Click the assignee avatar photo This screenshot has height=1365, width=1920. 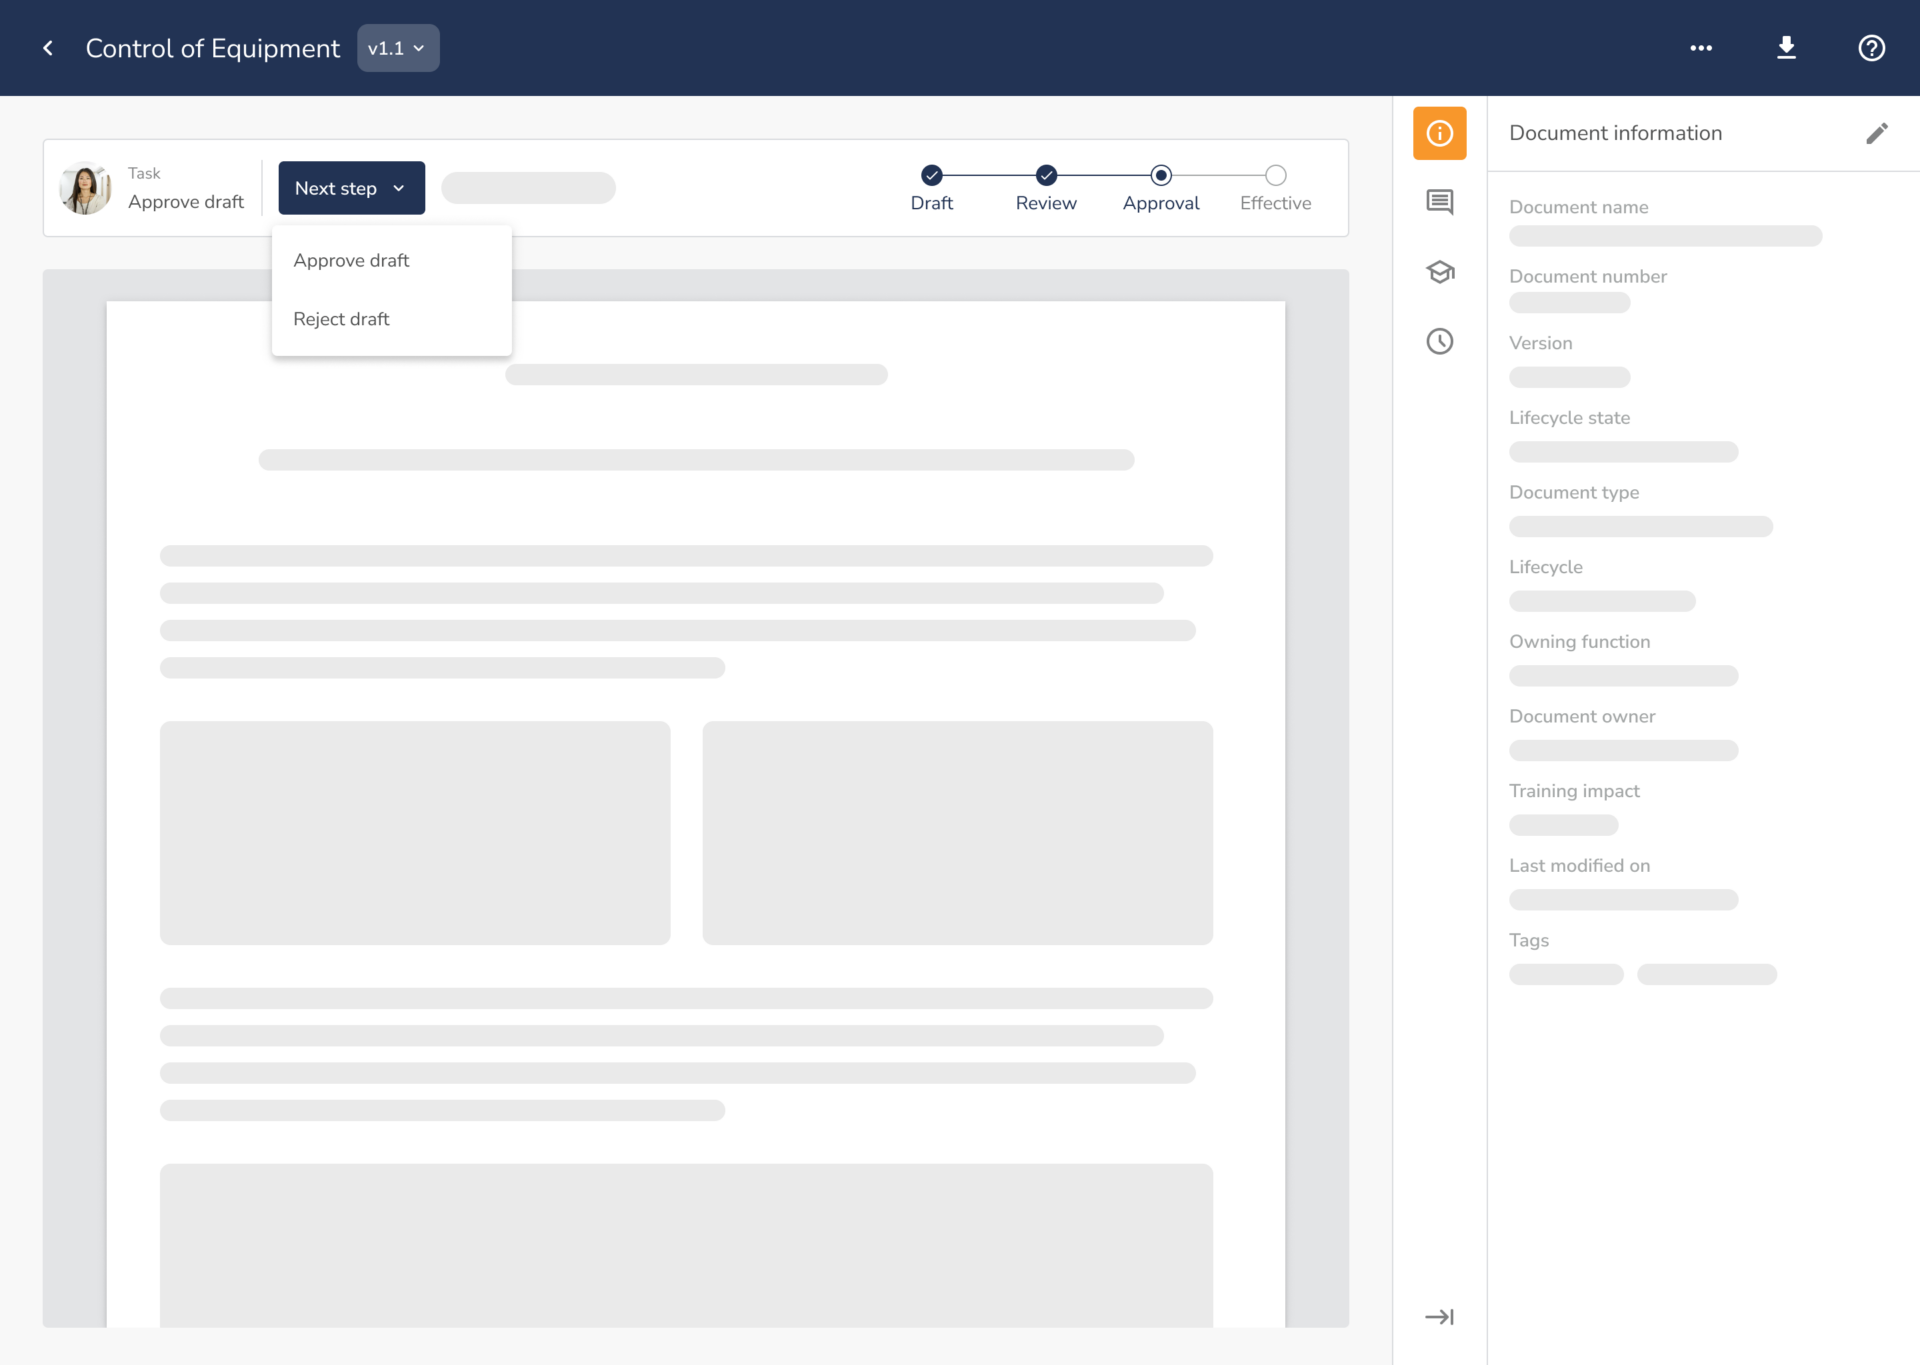point(86,188)
